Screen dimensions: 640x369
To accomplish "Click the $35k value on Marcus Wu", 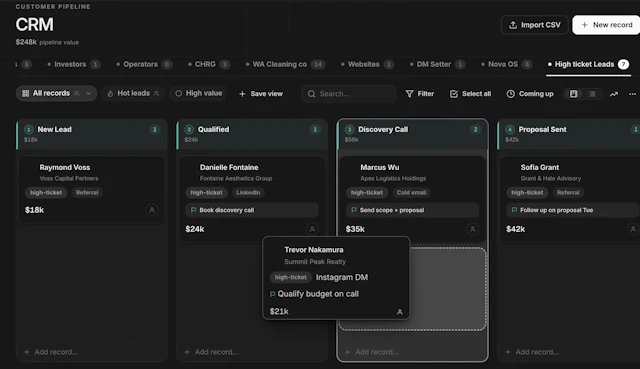I will 355,229.
